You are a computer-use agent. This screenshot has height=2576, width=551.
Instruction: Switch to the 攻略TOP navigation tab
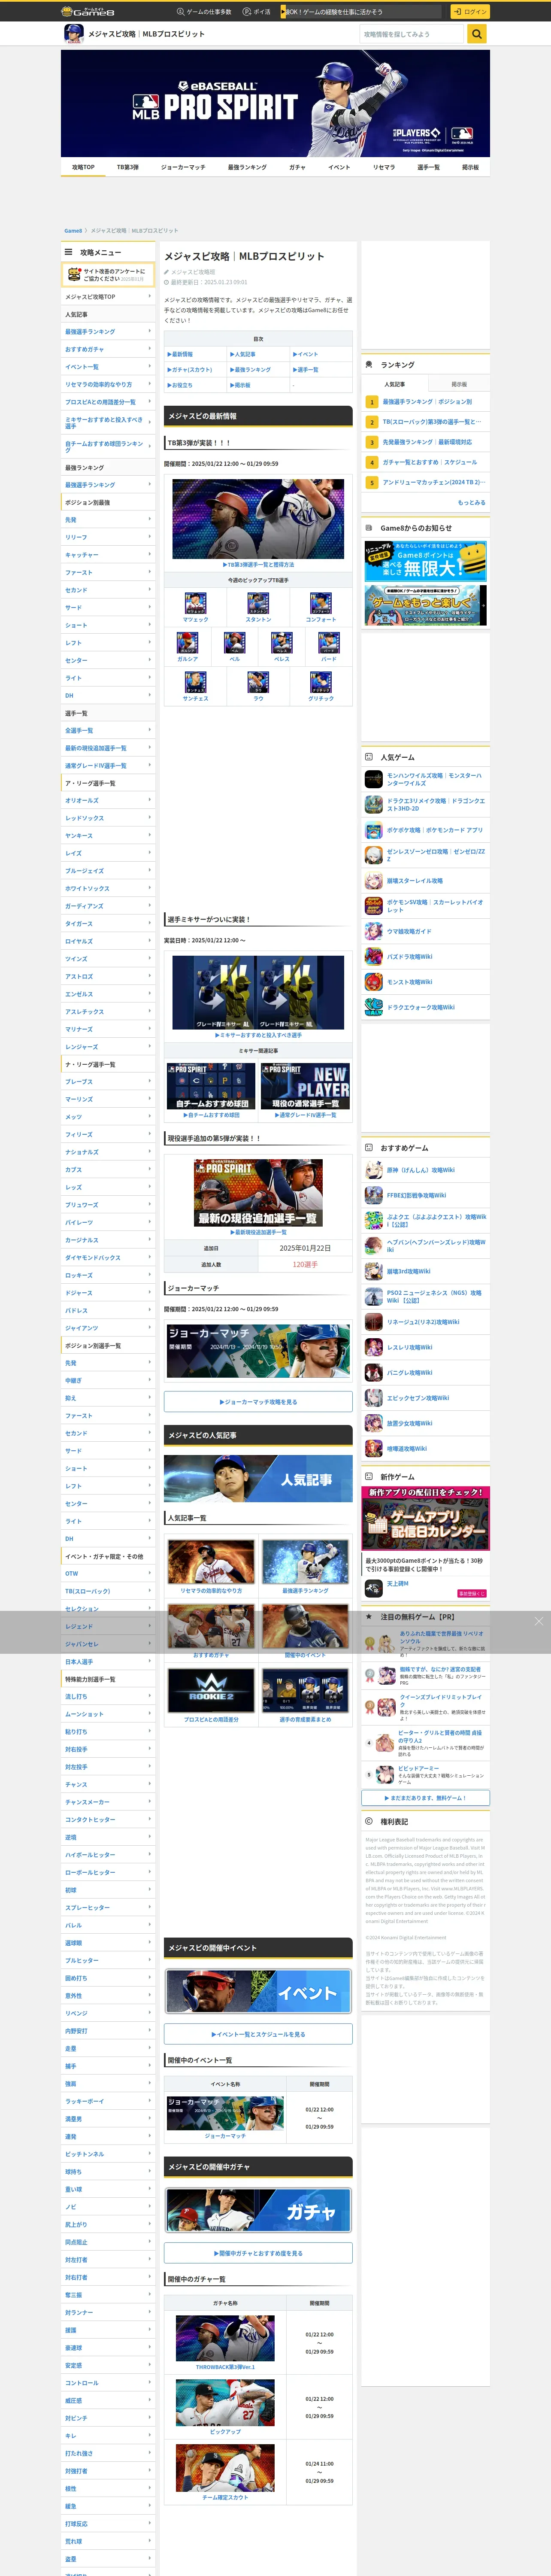(83, 167)
